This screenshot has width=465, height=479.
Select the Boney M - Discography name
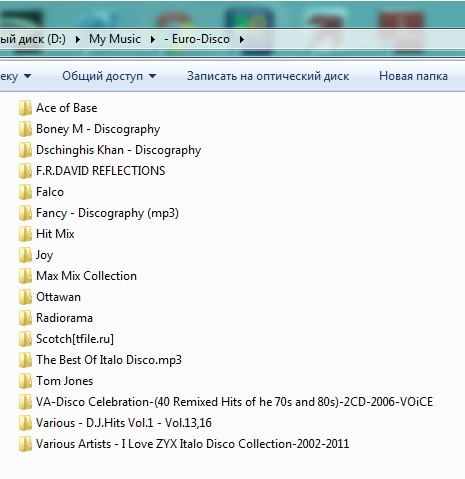coord(98,129)
